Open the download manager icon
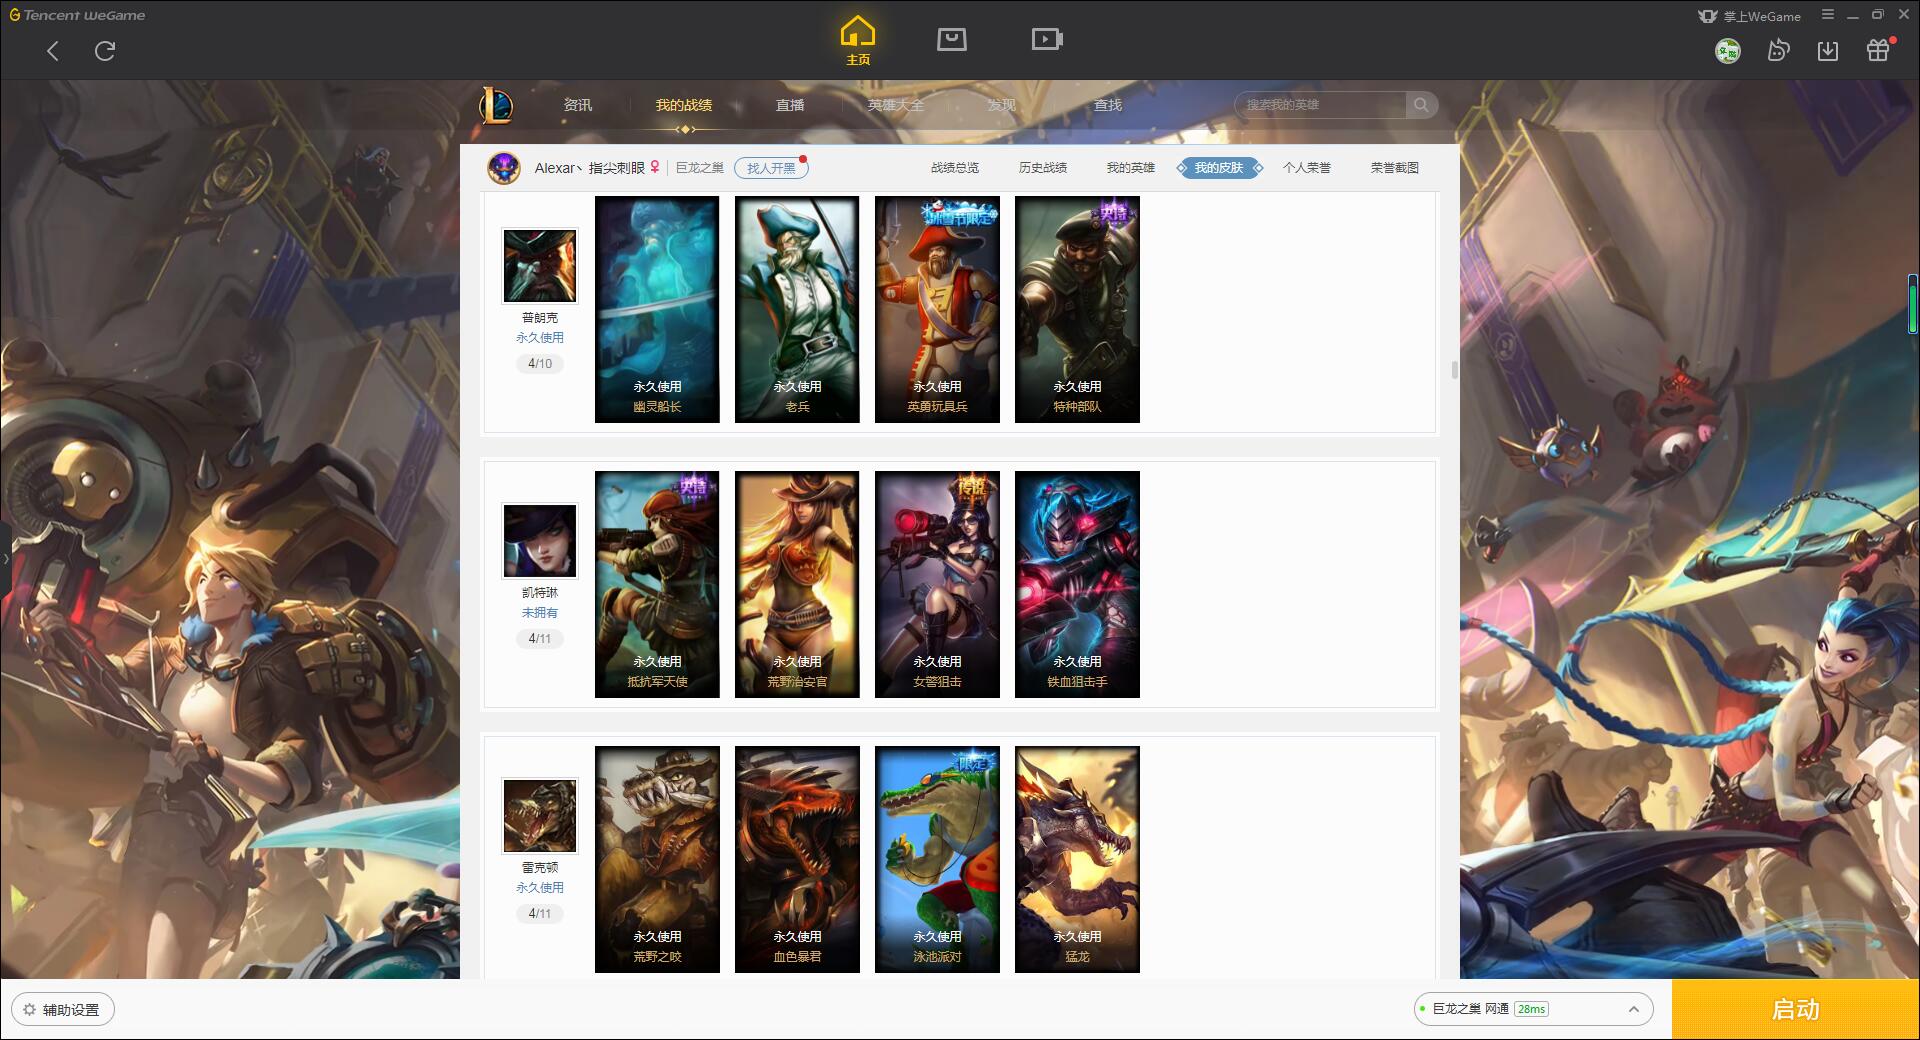This screenshot has height=1040, width=1920. (1828, 51)
